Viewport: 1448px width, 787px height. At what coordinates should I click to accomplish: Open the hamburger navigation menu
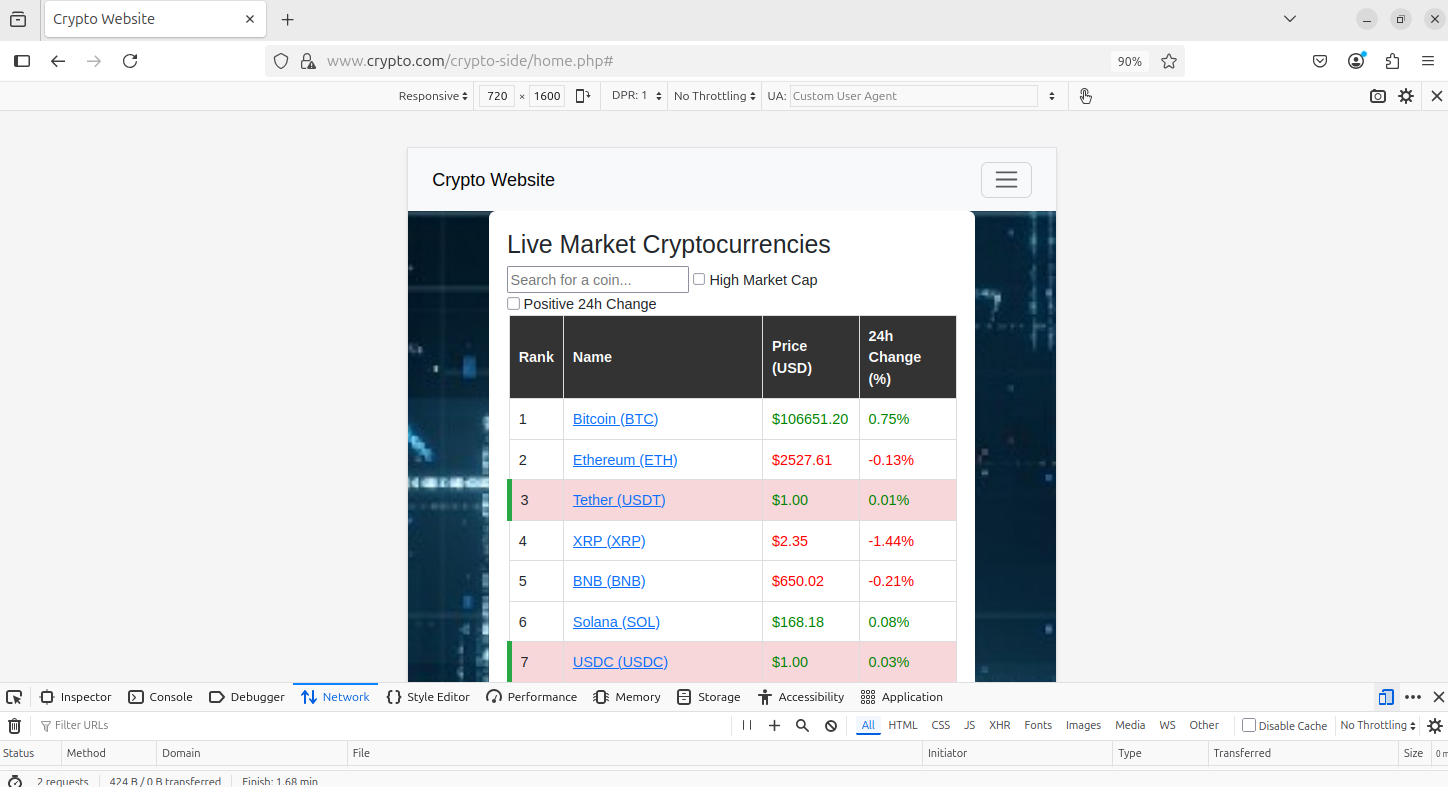coord(1005,180)
